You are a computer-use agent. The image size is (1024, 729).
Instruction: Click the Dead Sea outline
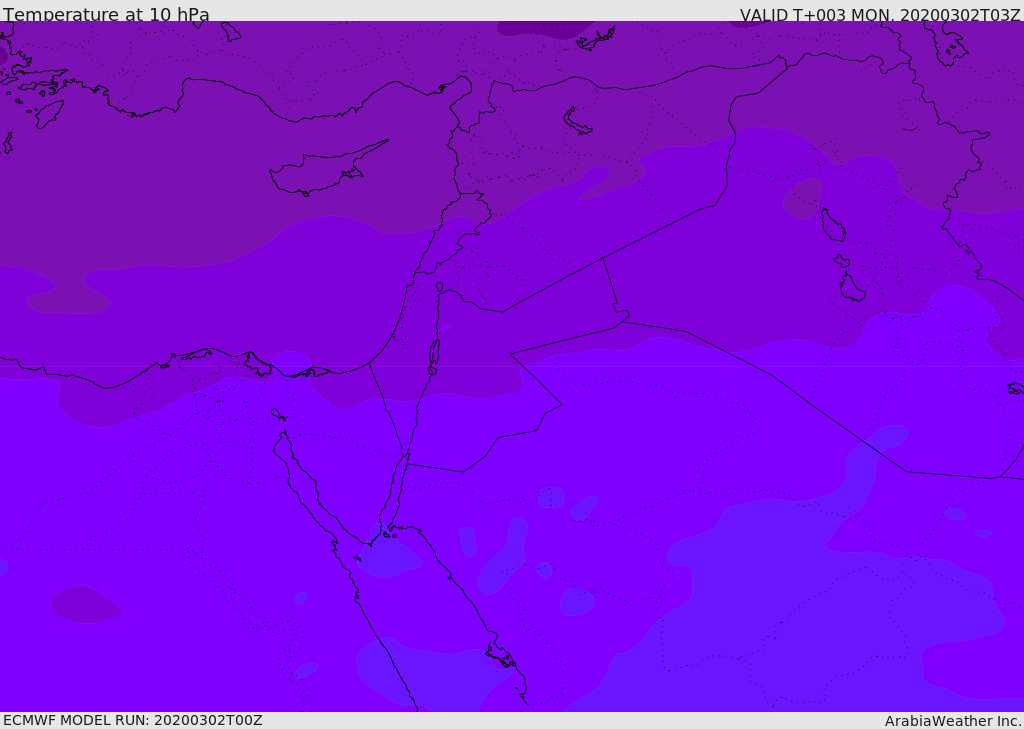(x=434, y=352)
